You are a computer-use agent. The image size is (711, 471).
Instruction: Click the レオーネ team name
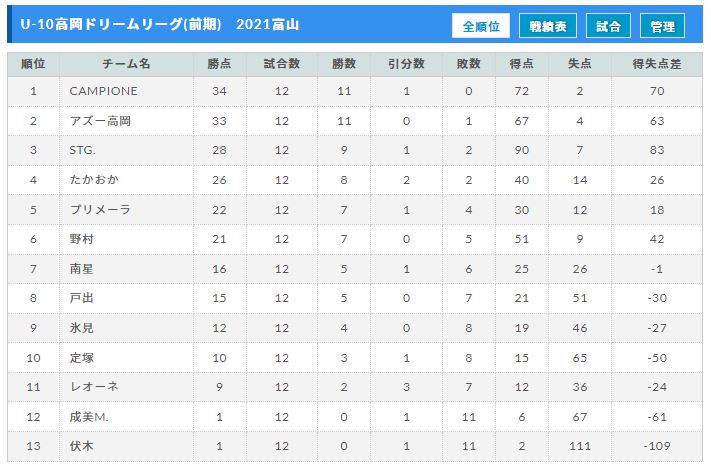(x=94, y=387)
